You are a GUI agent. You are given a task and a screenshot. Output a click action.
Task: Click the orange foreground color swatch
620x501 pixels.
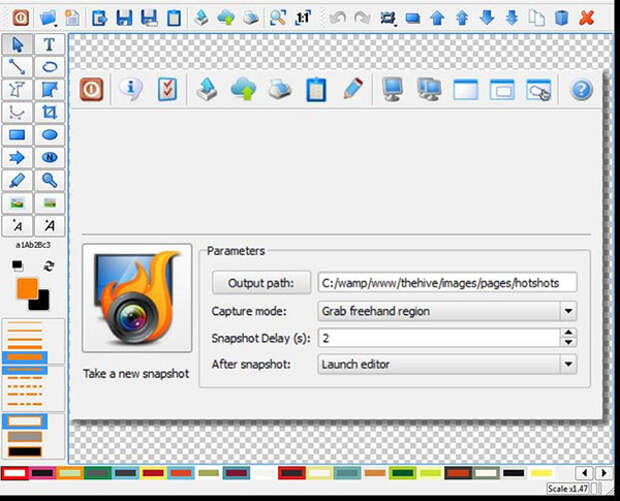pos(27,289)
